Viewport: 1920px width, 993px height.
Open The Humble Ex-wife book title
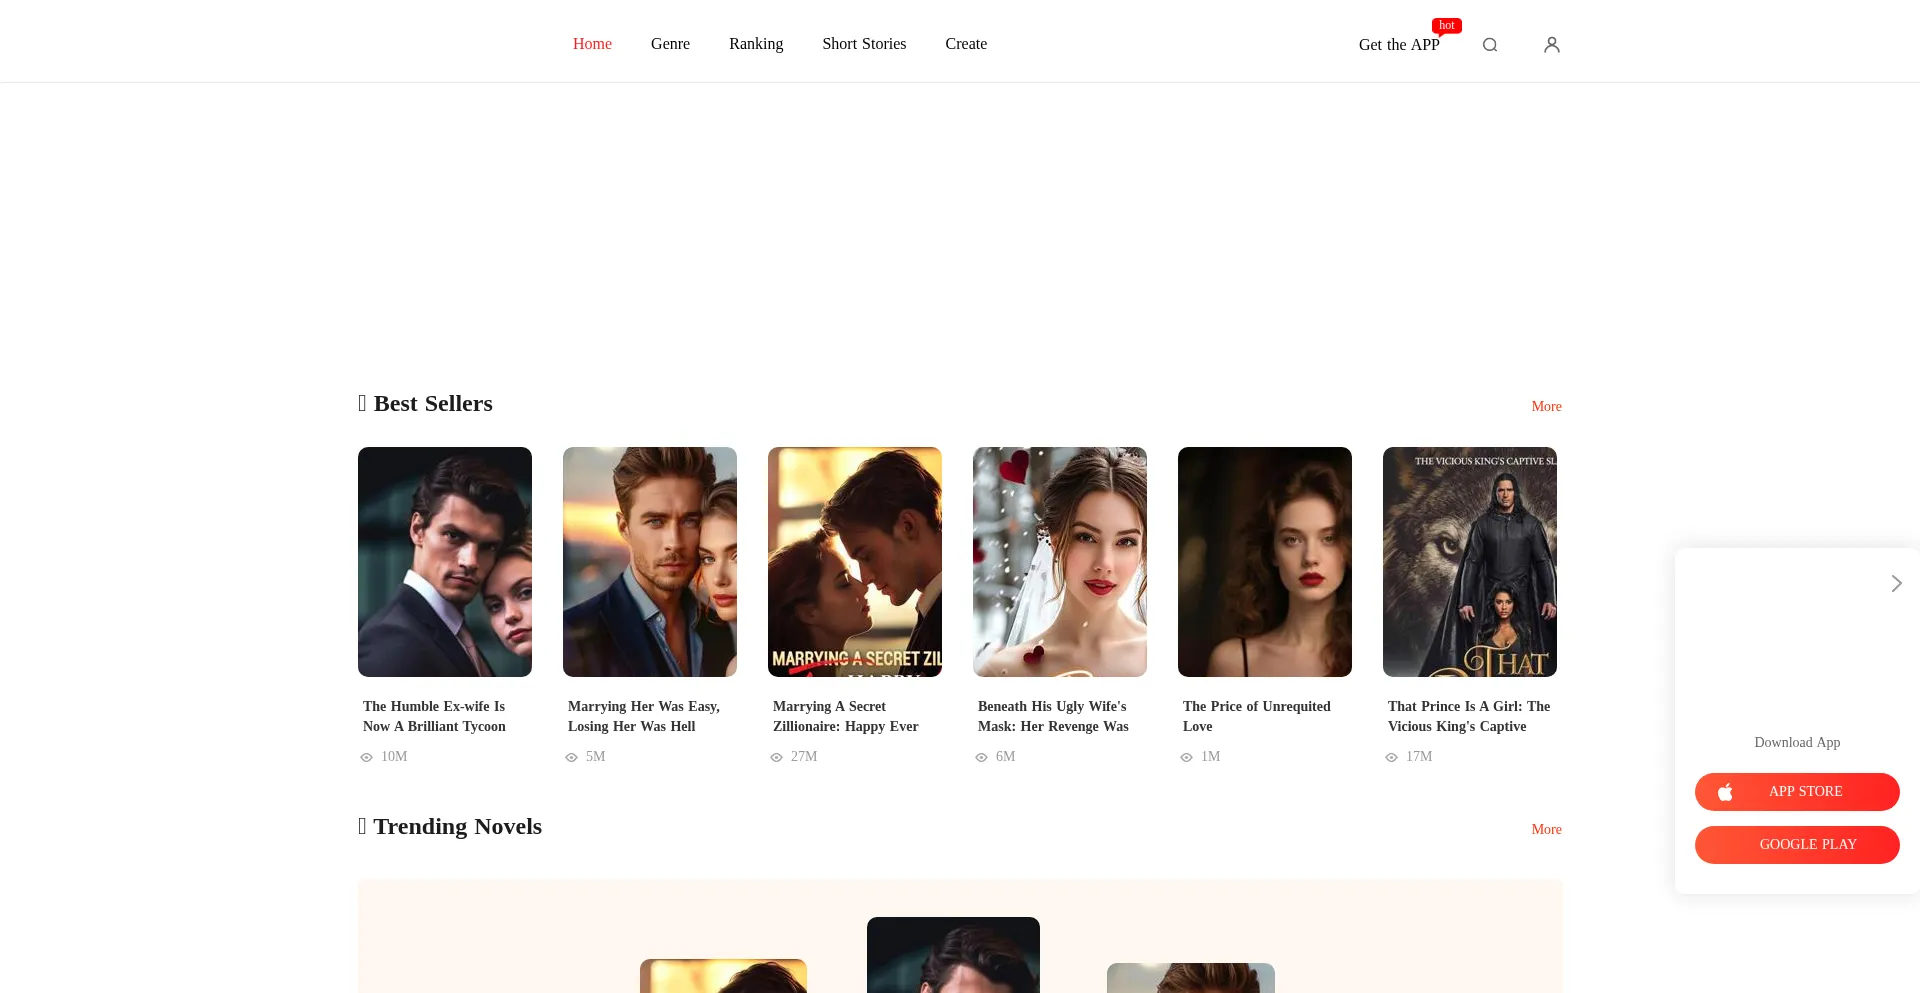click(434, 716)
